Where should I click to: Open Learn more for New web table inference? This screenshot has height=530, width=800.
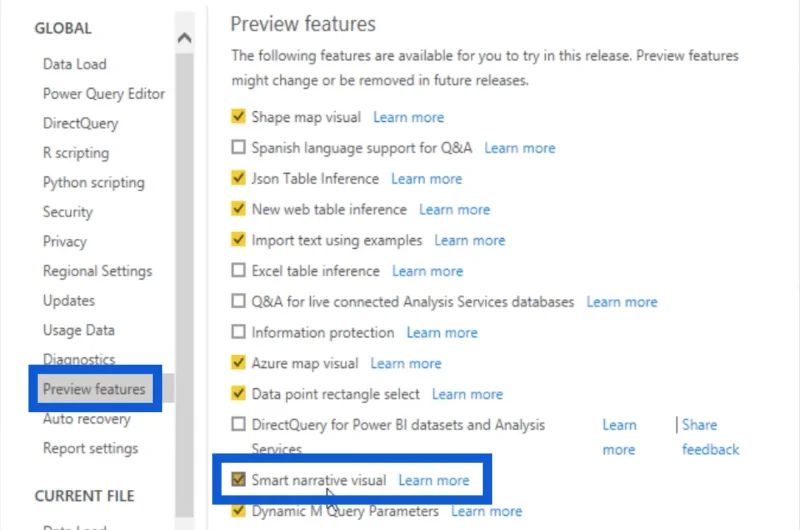455,210
